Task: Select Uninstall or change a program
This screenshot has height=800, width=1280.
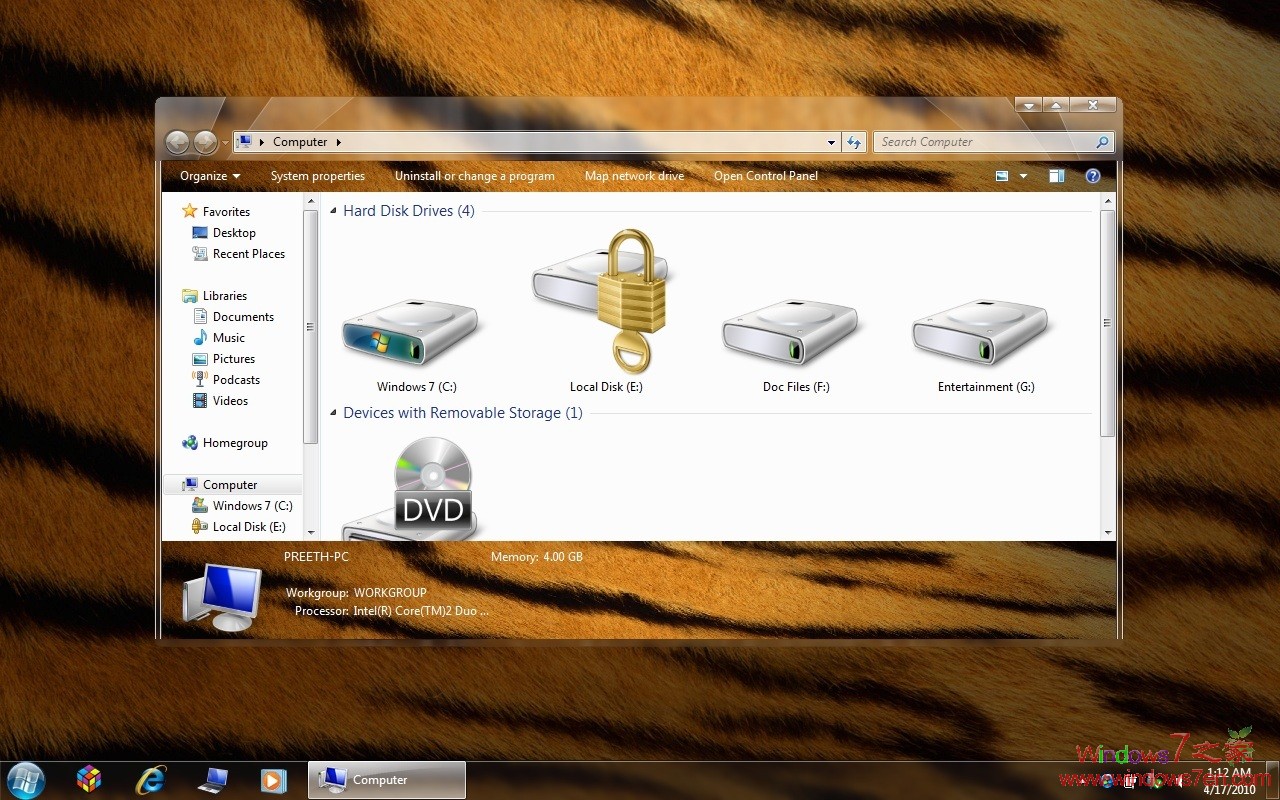Action: [x=474, y=176]
